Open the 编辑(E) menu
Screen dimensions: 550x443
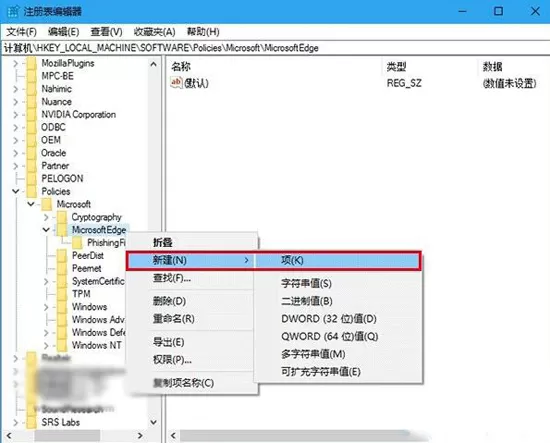pyautogui.click(x=63, y=32)
